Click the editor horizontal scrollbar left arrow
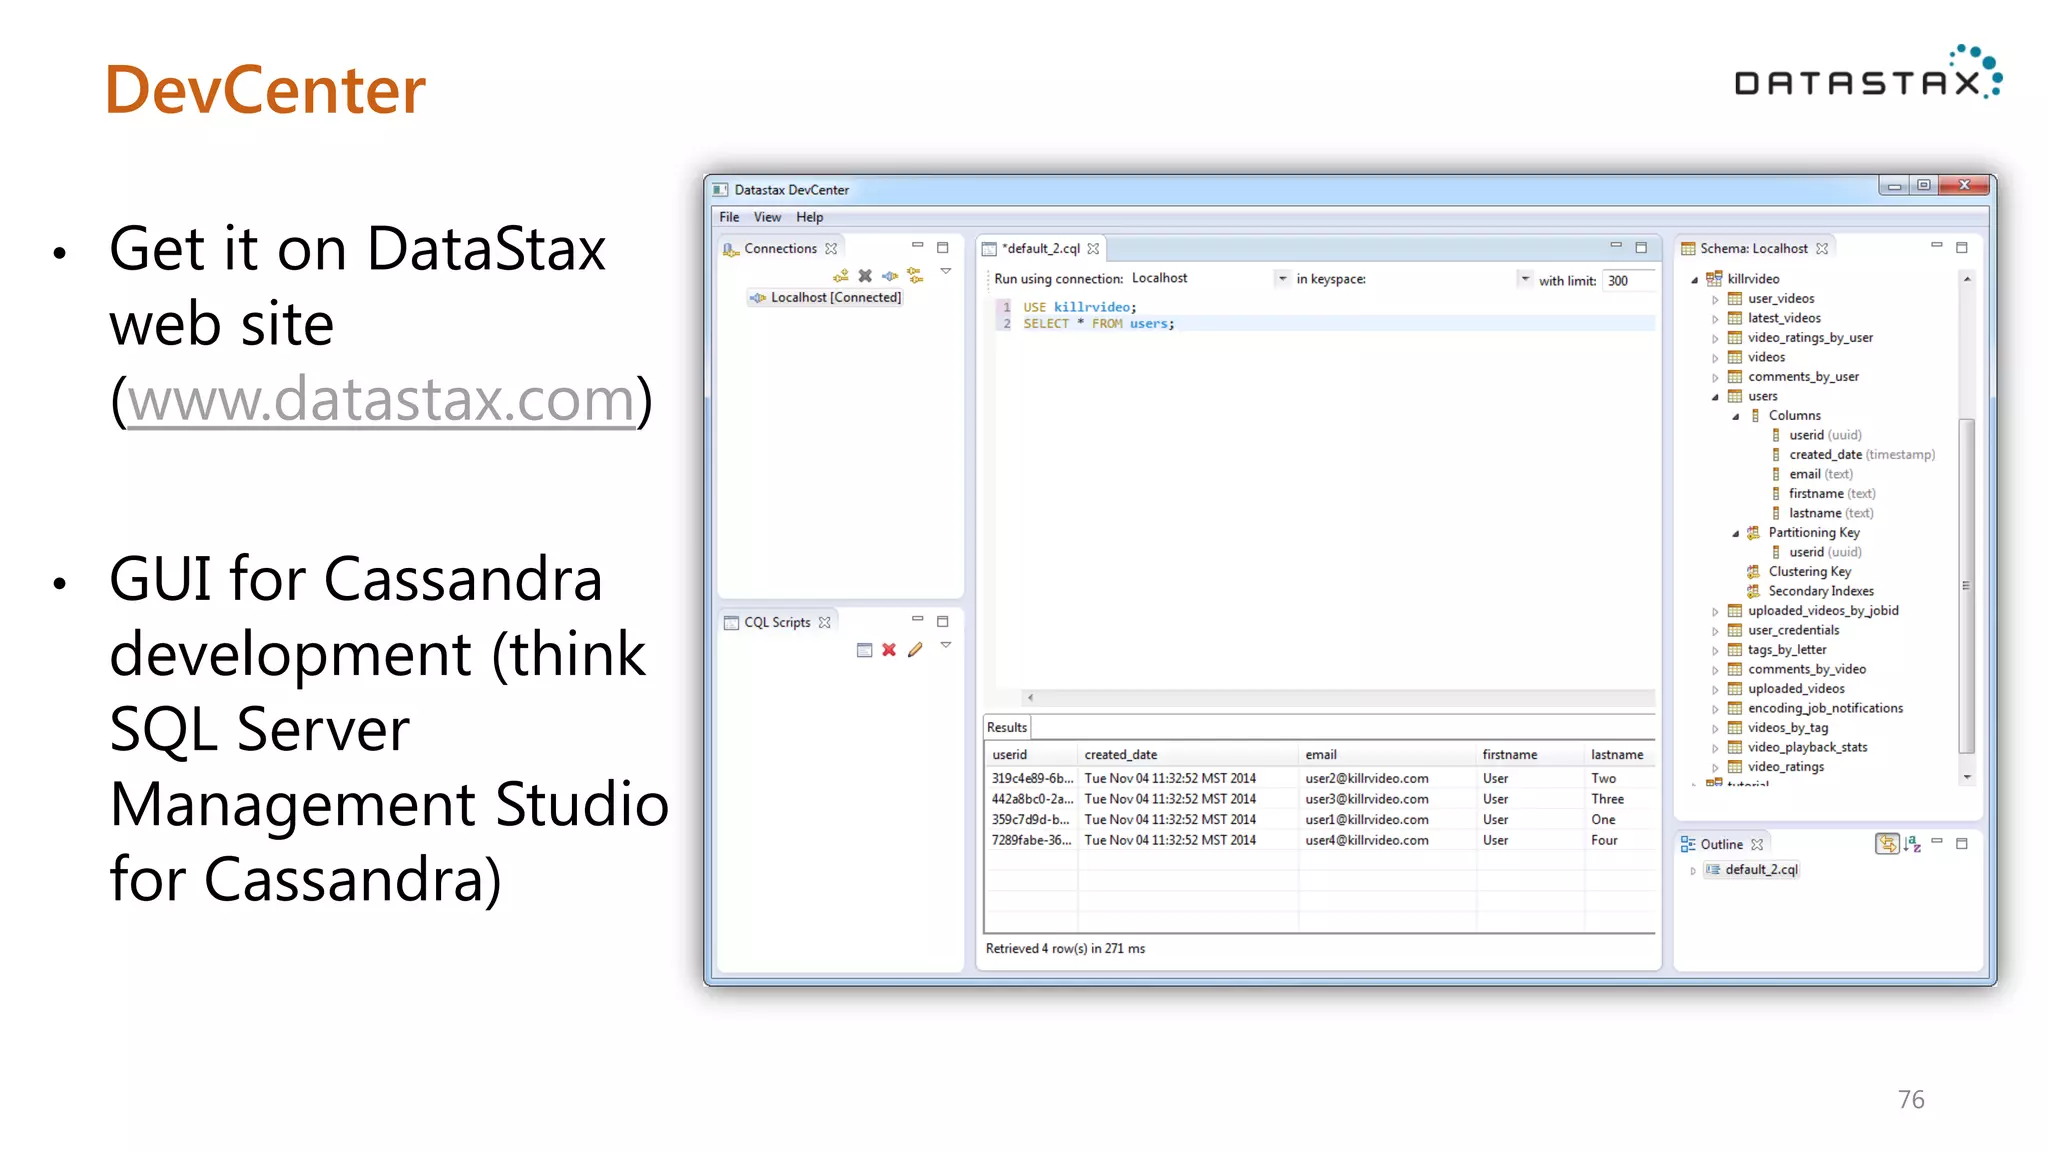2048x1152 pixels. click(x=1030, y=698)
